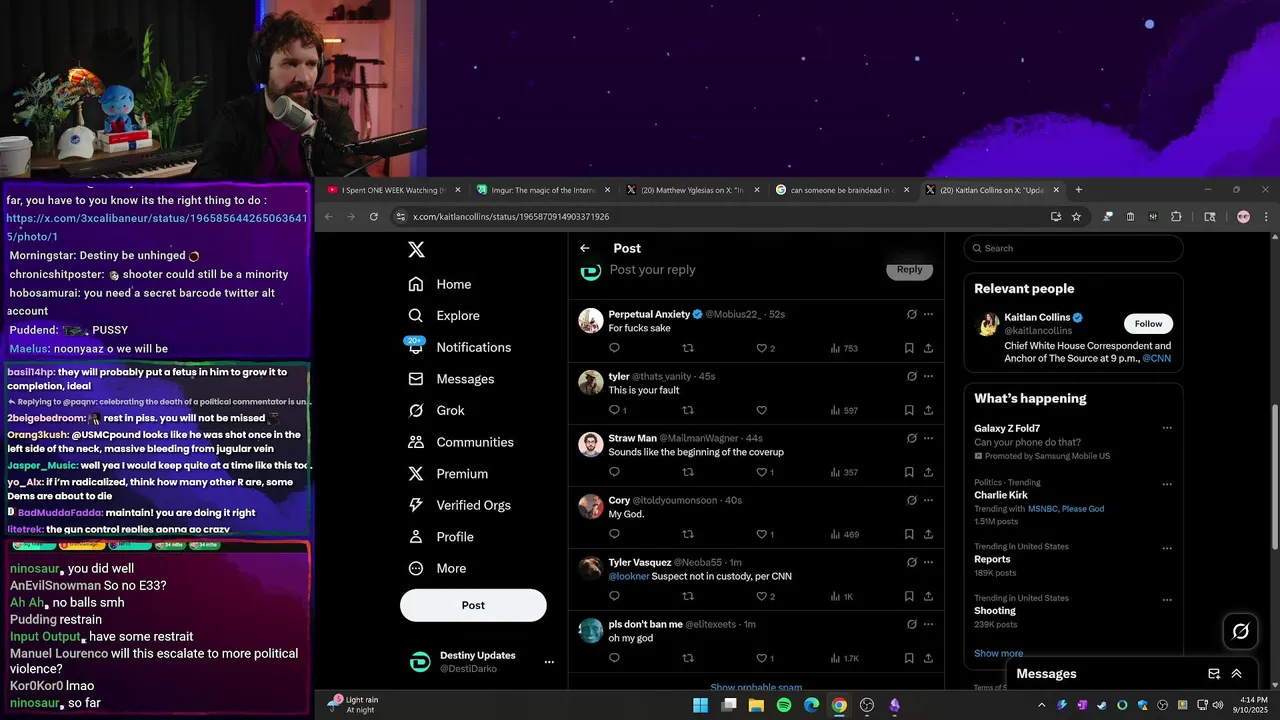Open Perpetual Anxiety's profile avatar

[591, 321]
